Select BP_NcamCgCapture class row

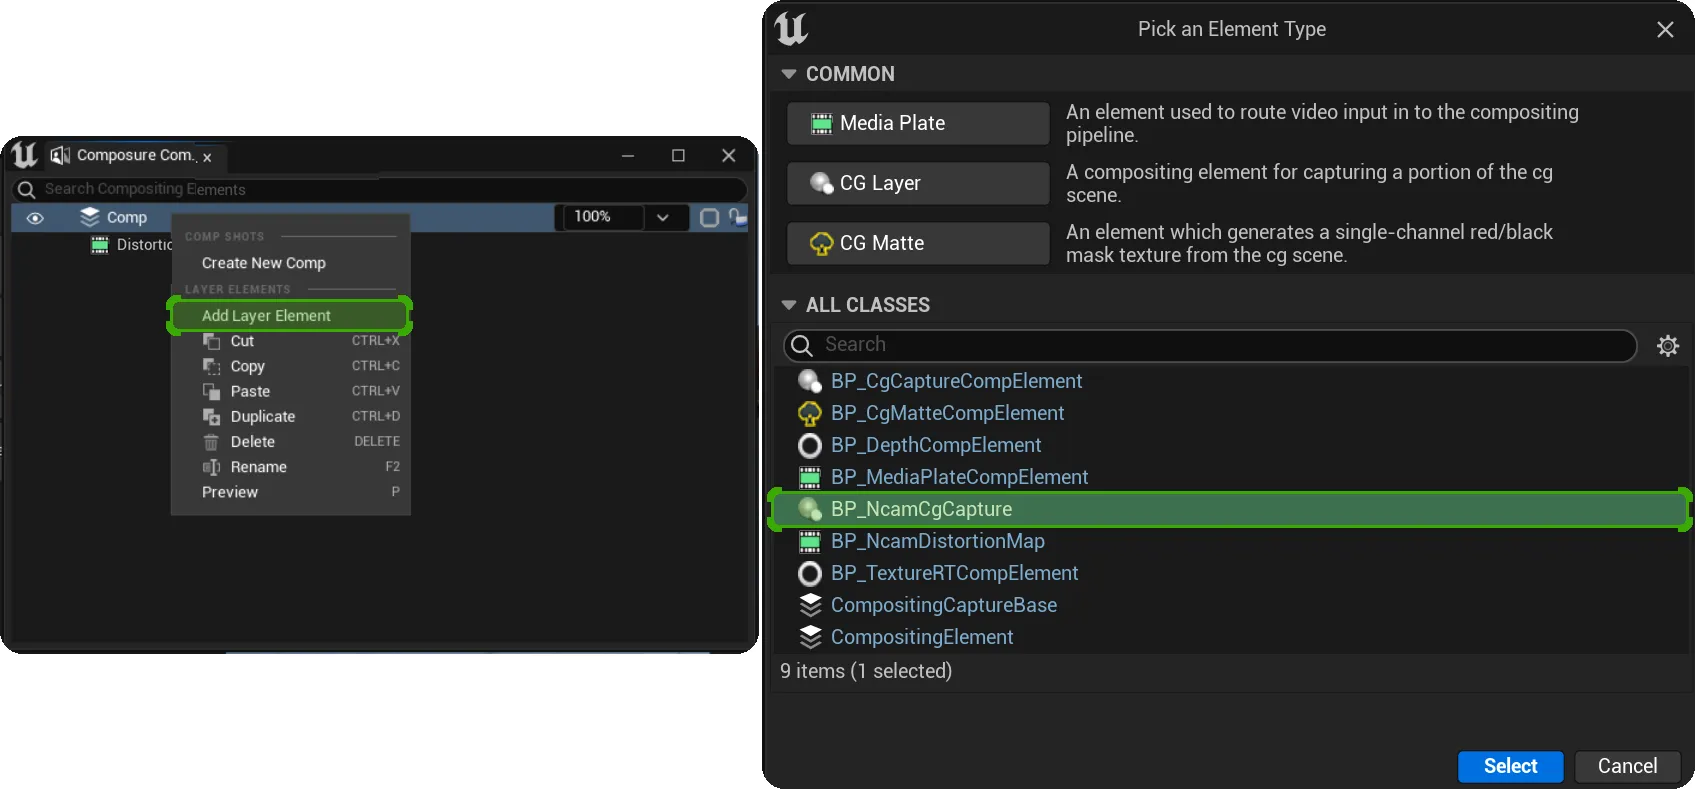click(x=1230, y=509)
